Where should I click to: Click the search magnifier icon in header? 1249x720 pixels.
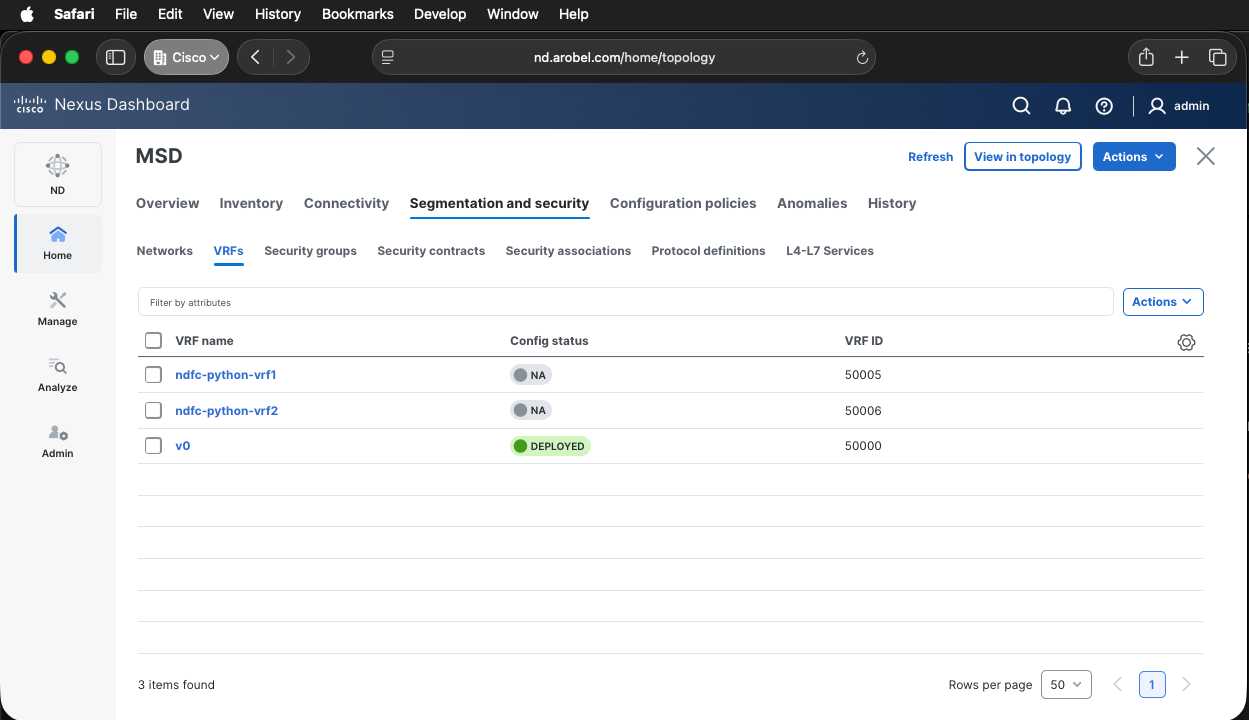click(x=1021, y=106)
